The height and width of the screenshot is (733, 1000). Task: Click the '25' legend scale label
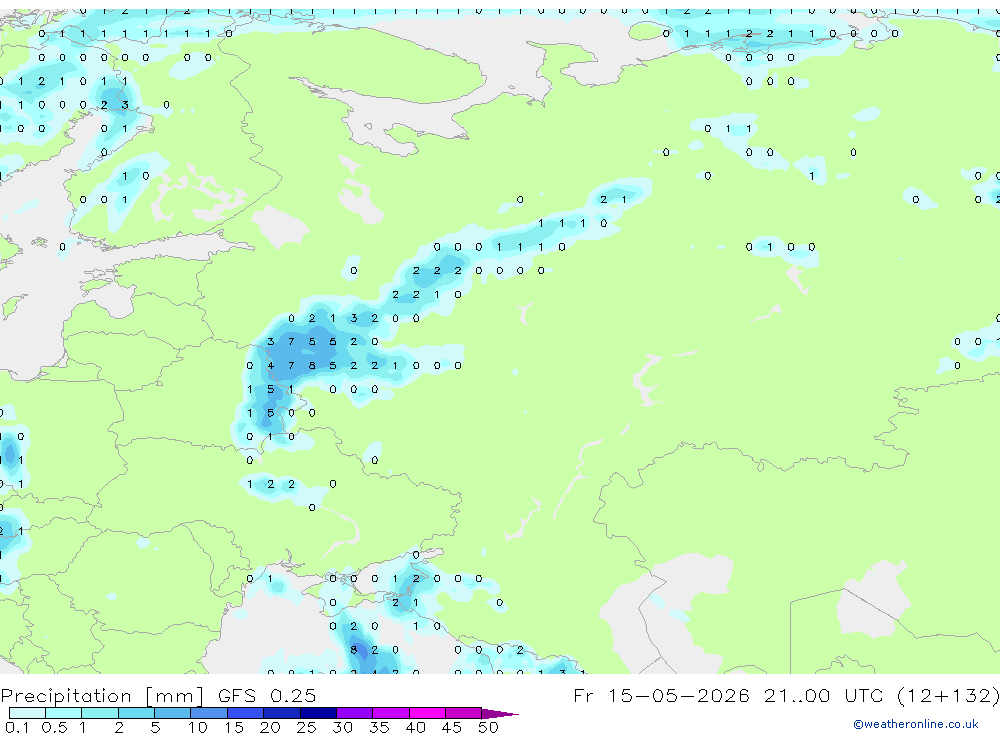306,727
